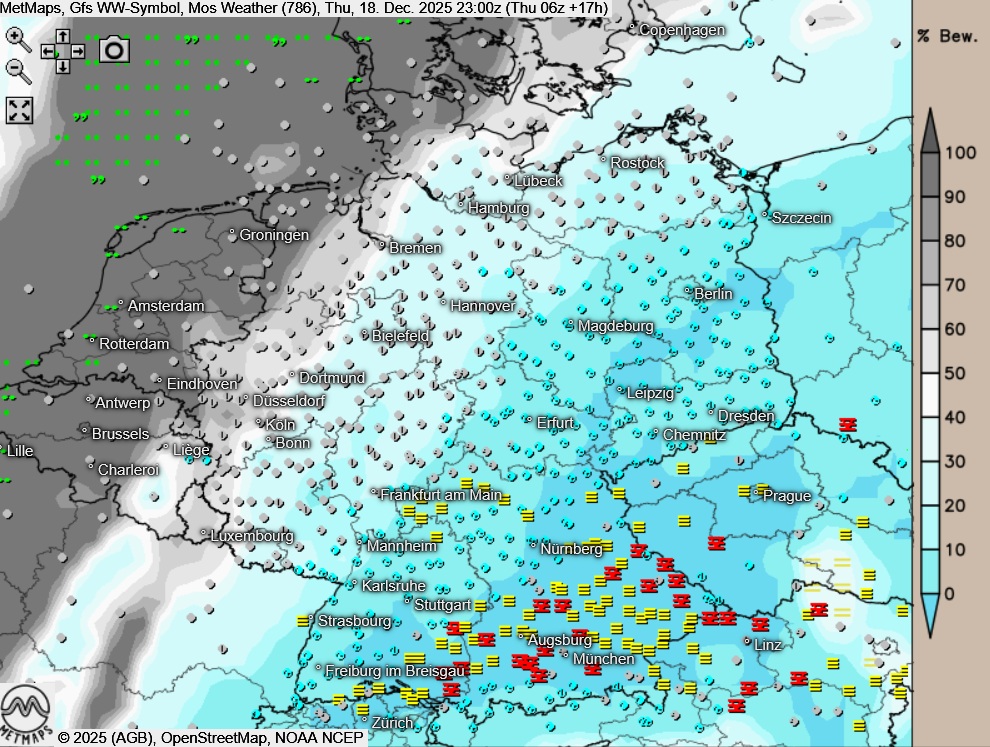Pan the map down with the arrow
This screenshot has height=747, width=990.
click(x=63, y=66)
